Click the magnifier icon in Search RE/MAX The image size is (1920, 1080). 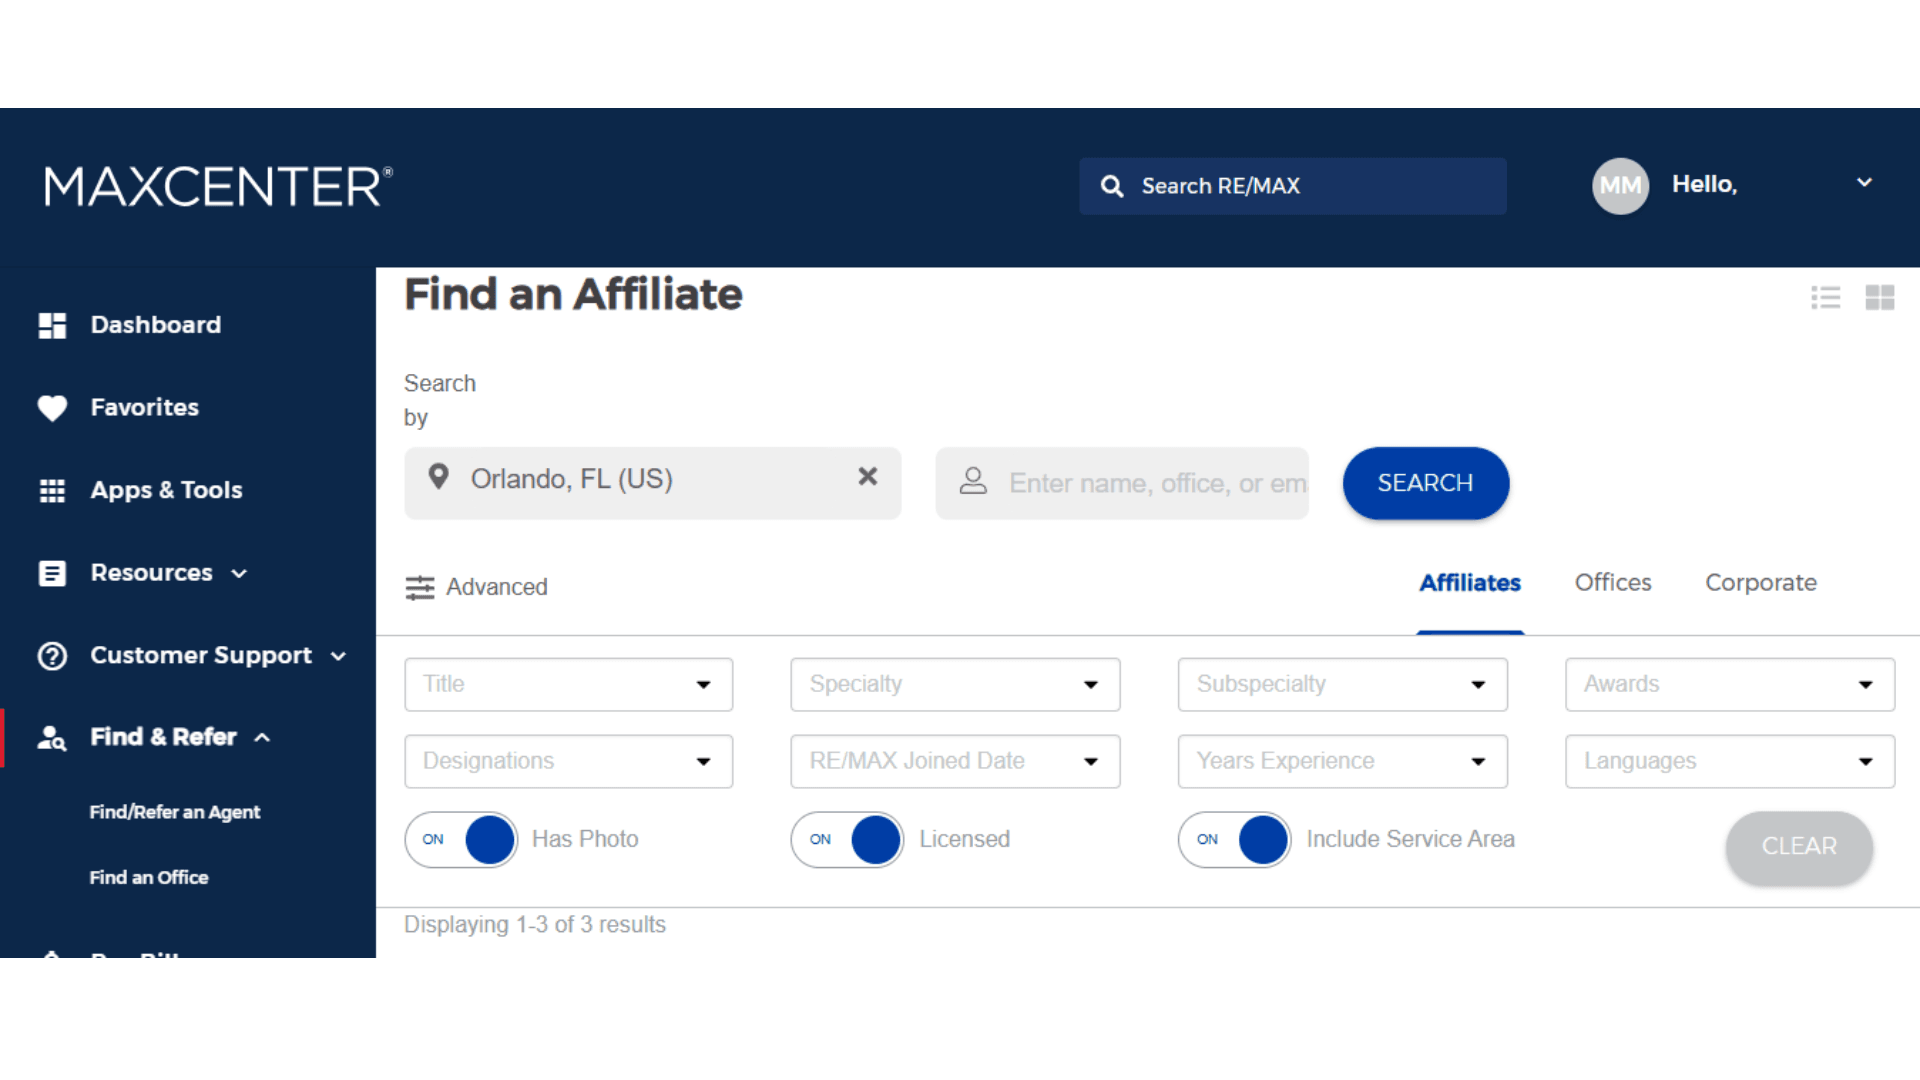pos(1112,186)
